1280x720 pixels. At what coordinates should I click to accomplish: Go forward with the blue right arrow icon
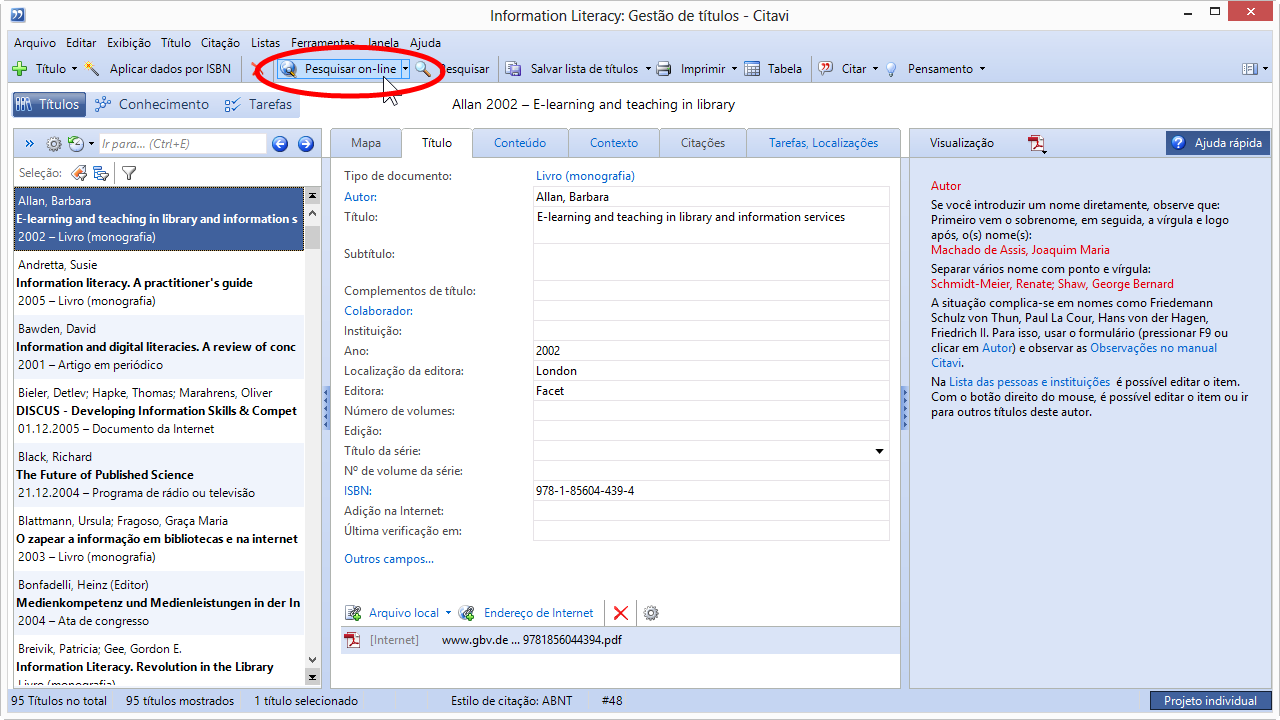306,144
